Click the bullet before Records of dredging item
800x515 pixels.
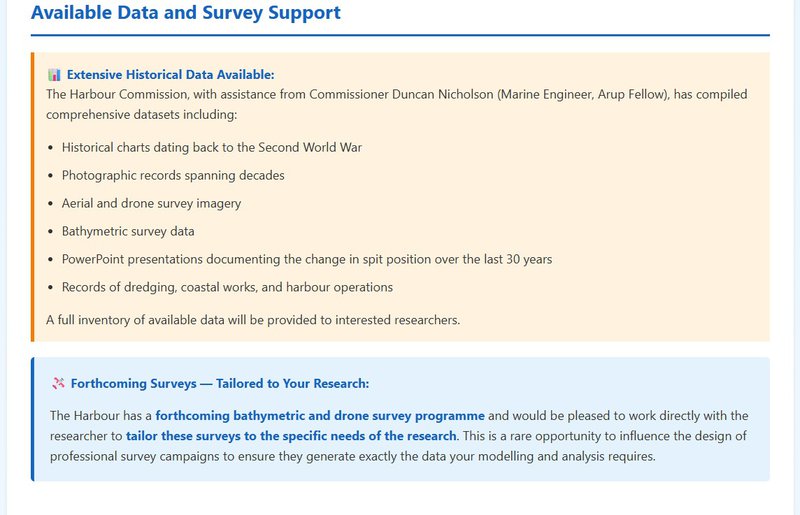[x=51, y=288]
